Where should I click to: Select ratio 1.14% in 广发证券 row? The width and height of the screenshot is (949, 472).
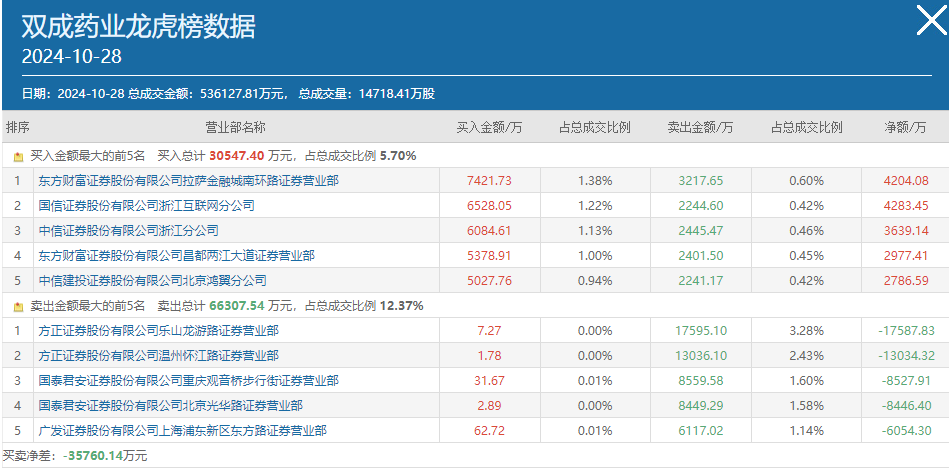806,431
